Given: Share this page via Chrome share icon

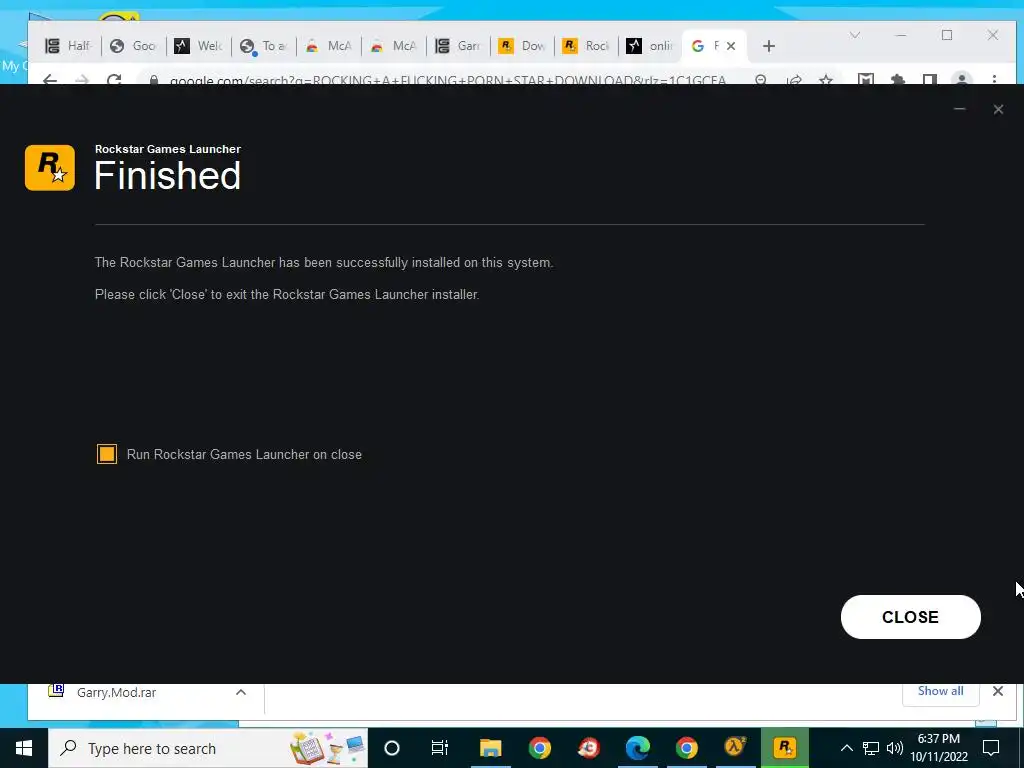Looking at the screenshot, I should [794, 80].
